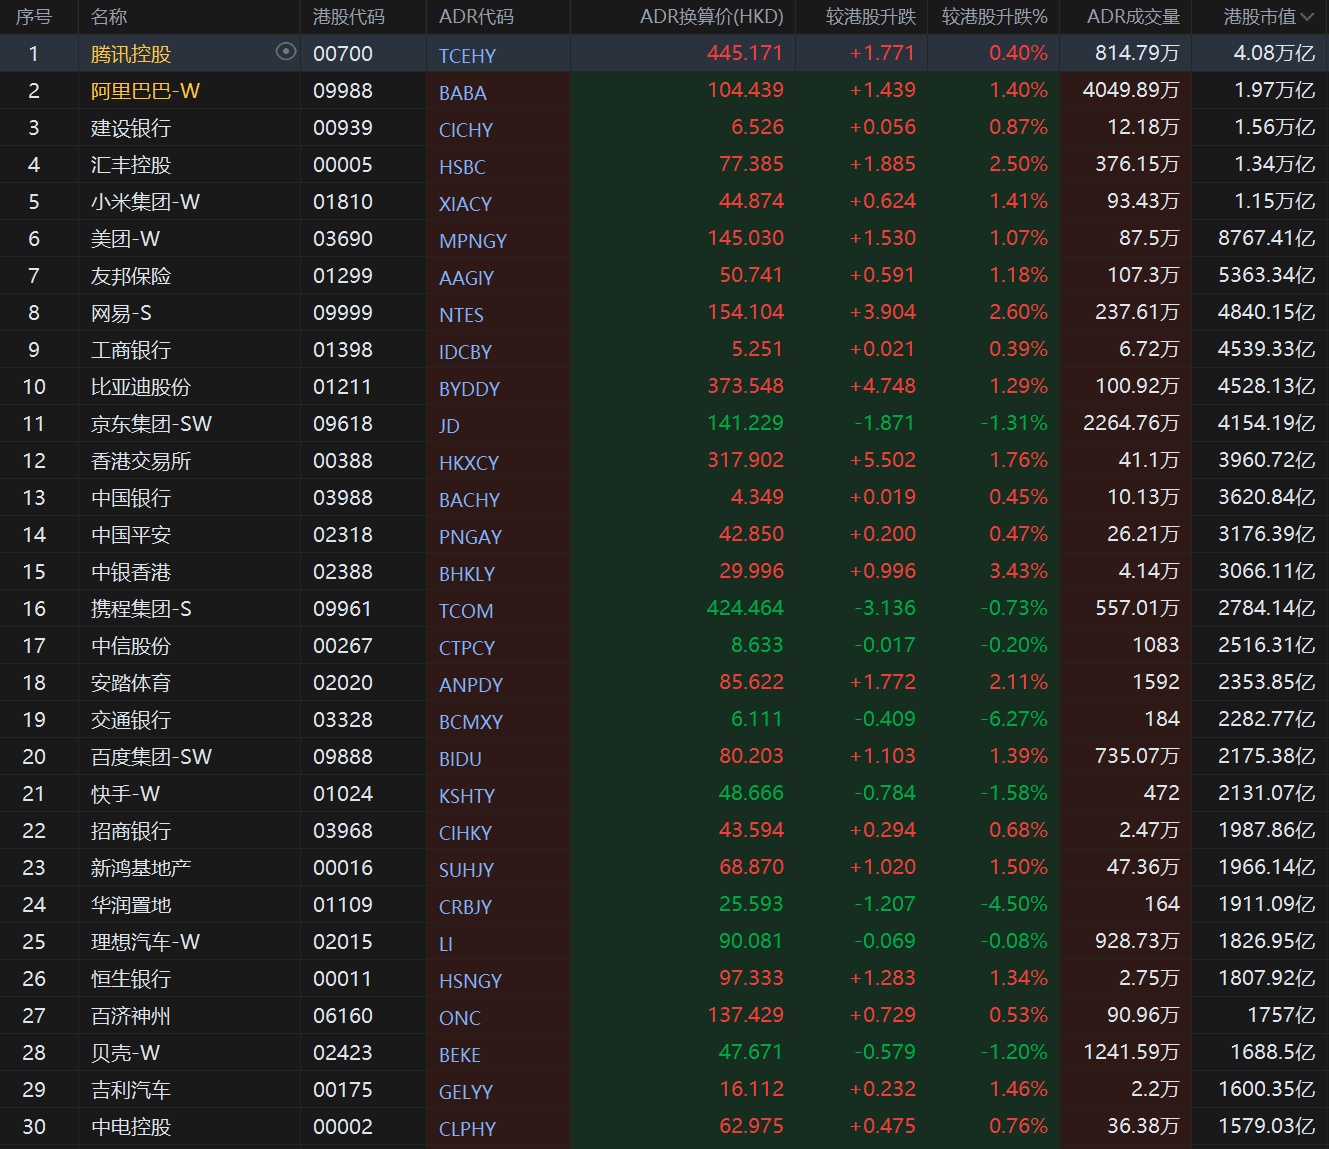
Task: Click the CTPCY ADR code
Action: click(x=467, y=648)
